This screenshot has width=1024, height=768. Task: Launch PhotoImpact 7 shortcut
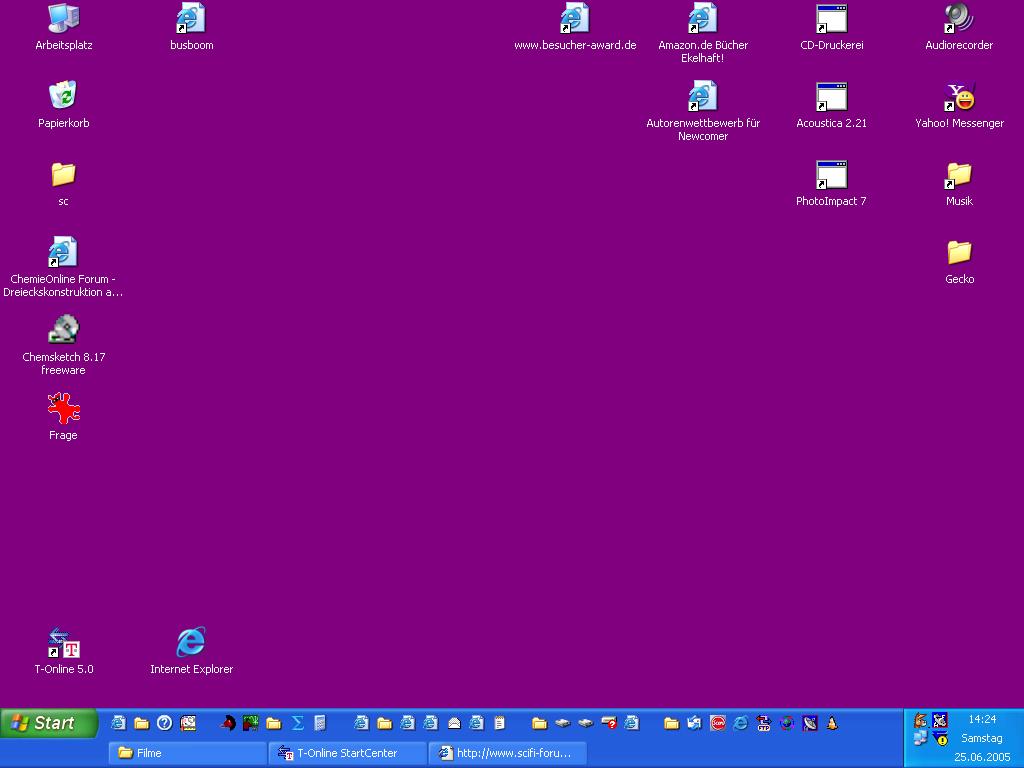pos(831,175)
